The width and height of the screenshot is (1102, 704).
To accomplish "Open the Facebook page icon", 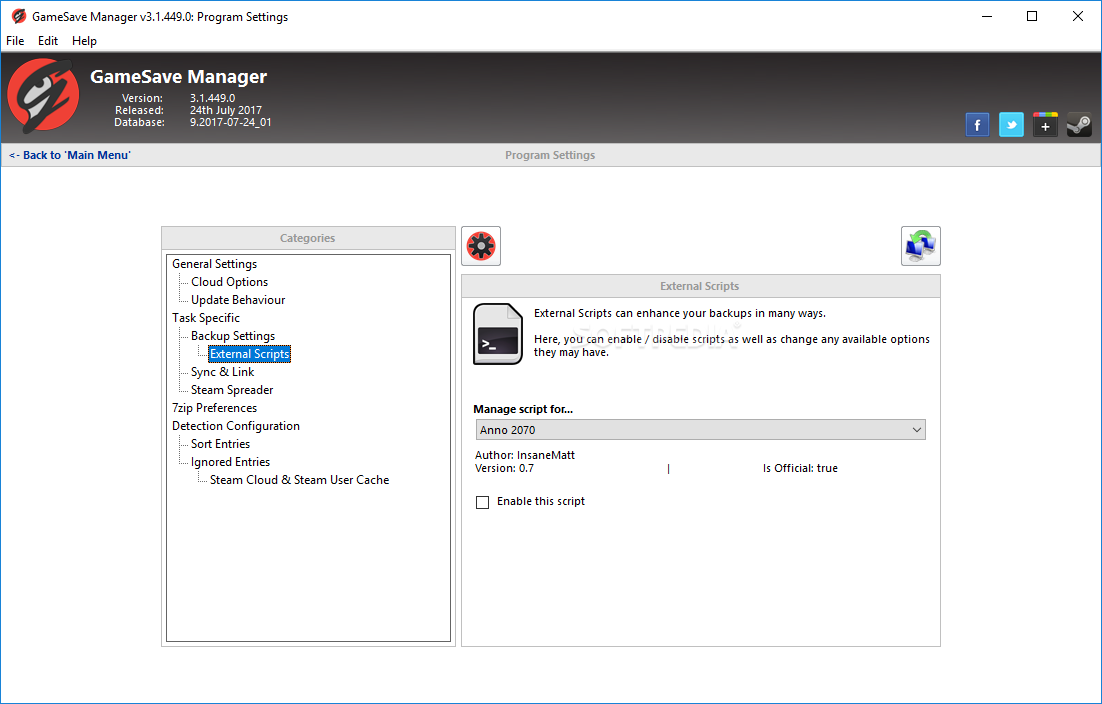I will pyautogui.click(x=977, y=125).
